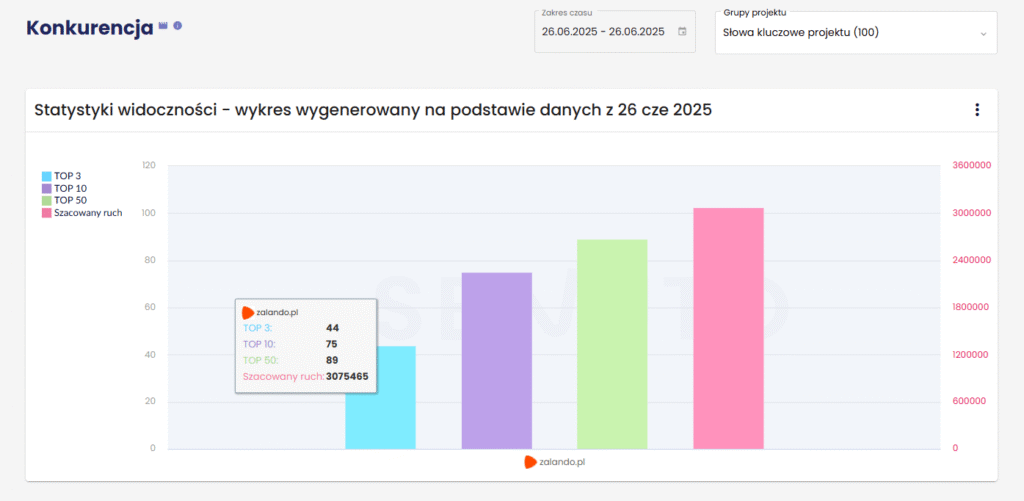Toggle the TOP 50 legend entry
The width and height of the screenshot is (1024, 501).
pos(65,201)
